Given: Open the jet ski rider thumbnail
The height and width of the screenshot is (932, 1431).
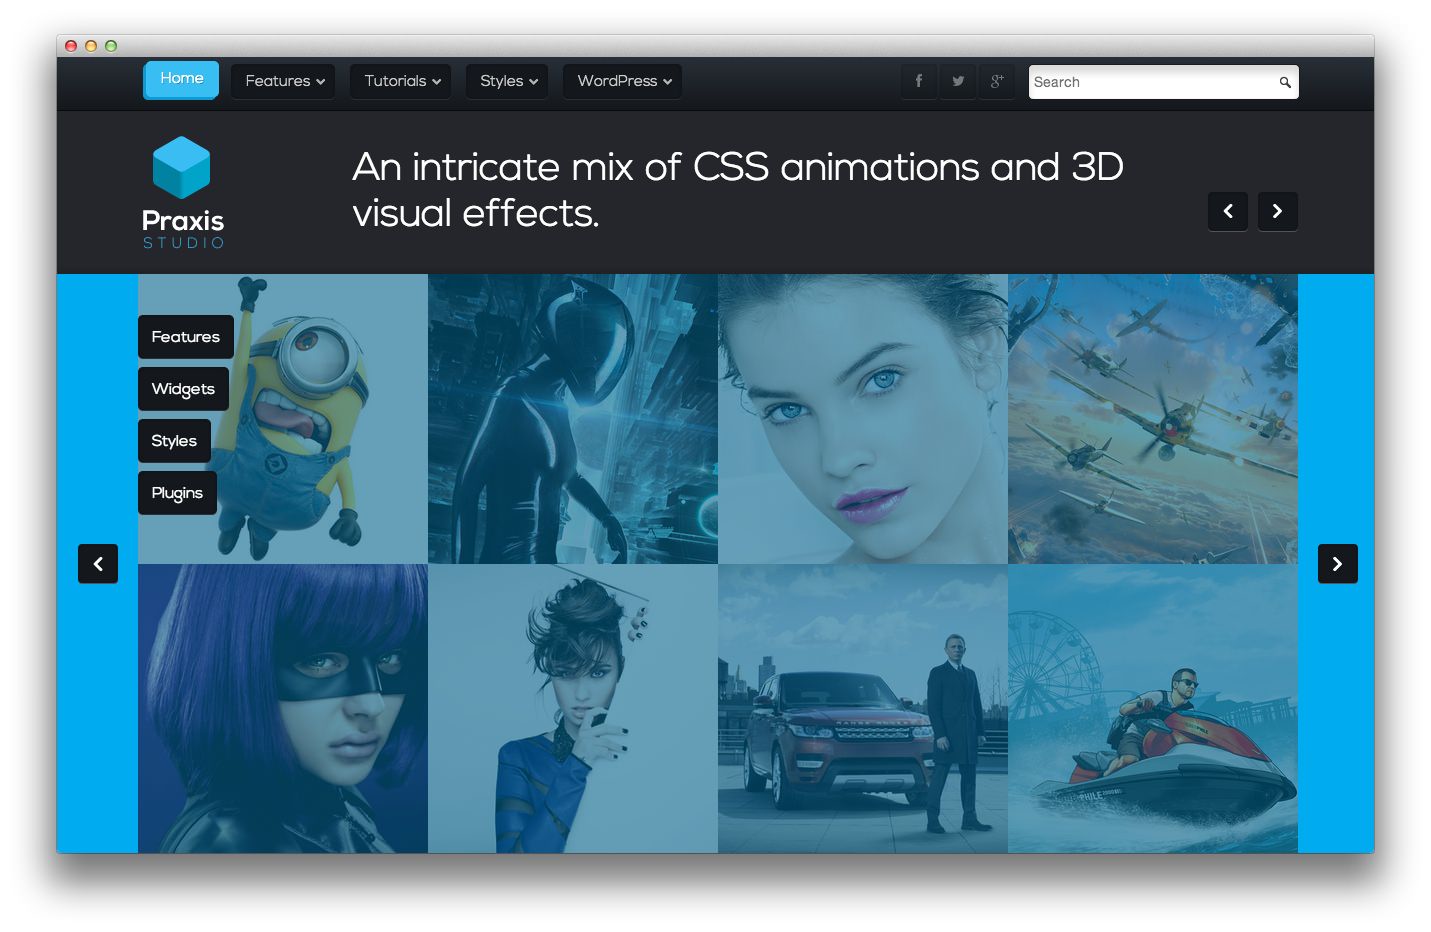Looking at the screenshot, I should pyautogui.click(x=1153, y=708).
